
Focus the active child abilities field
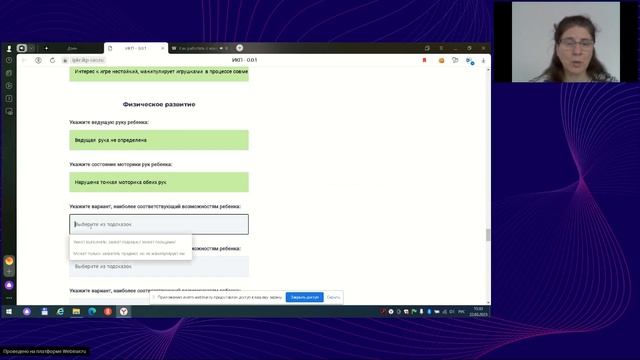(x=159, y=224)
